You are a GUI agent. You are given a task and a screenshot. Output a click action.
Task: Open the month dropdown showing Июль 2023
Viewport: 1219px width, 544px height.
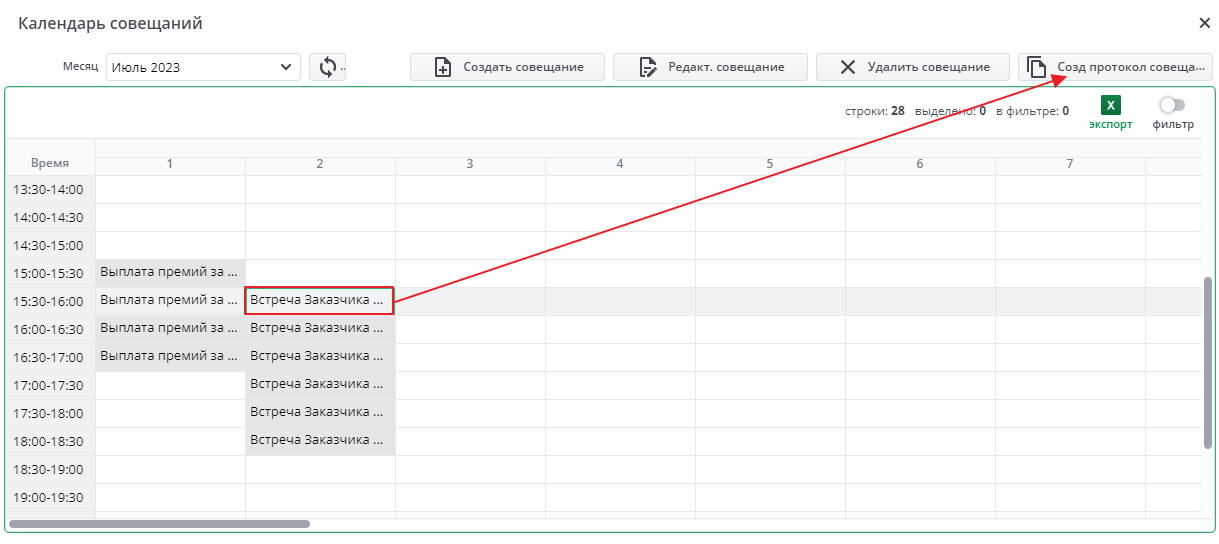click(x=203, y=67)
